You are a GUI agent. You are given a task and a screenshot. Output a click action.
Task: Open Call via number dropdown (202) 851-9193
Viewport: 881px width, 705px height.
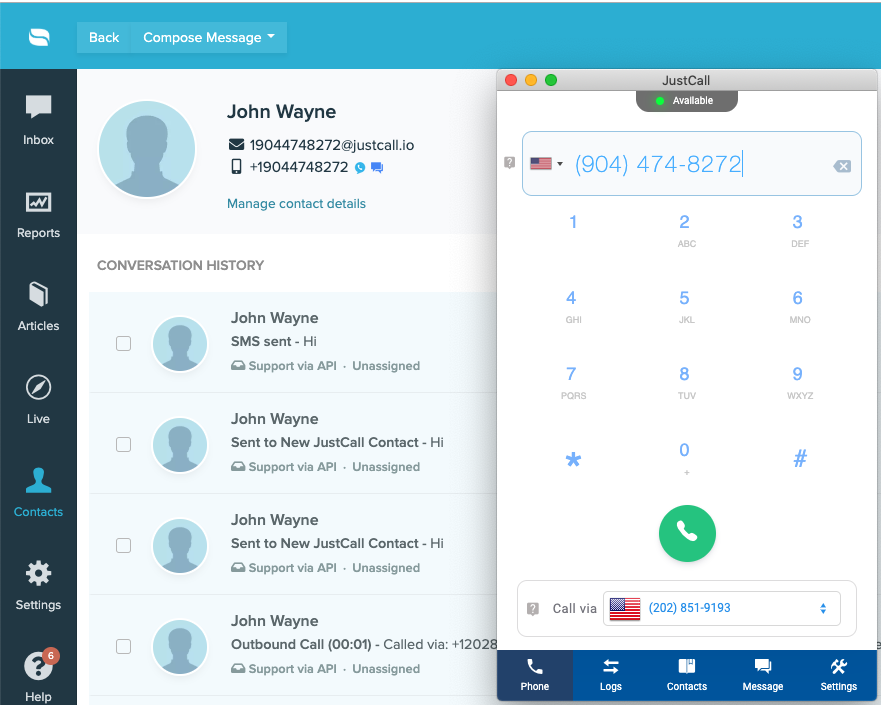(721, 608)
